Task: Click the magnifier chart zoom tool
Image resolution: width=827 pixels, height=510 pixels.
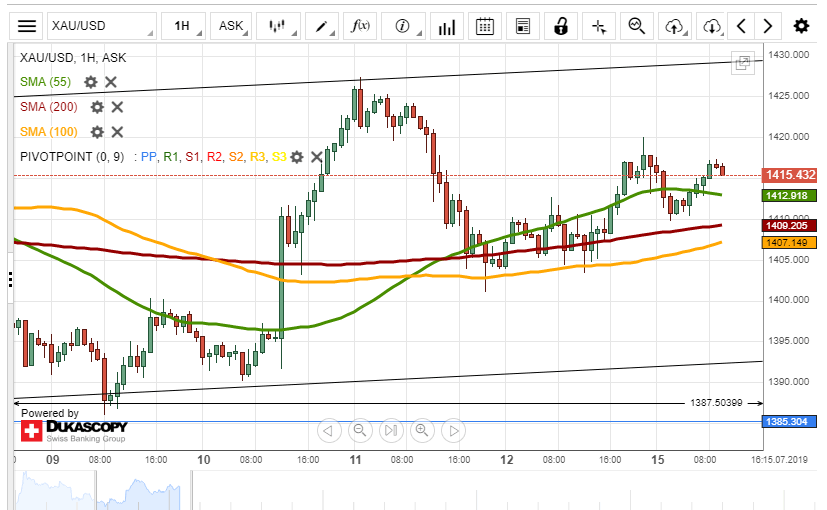Action: (x=637, y=26)
